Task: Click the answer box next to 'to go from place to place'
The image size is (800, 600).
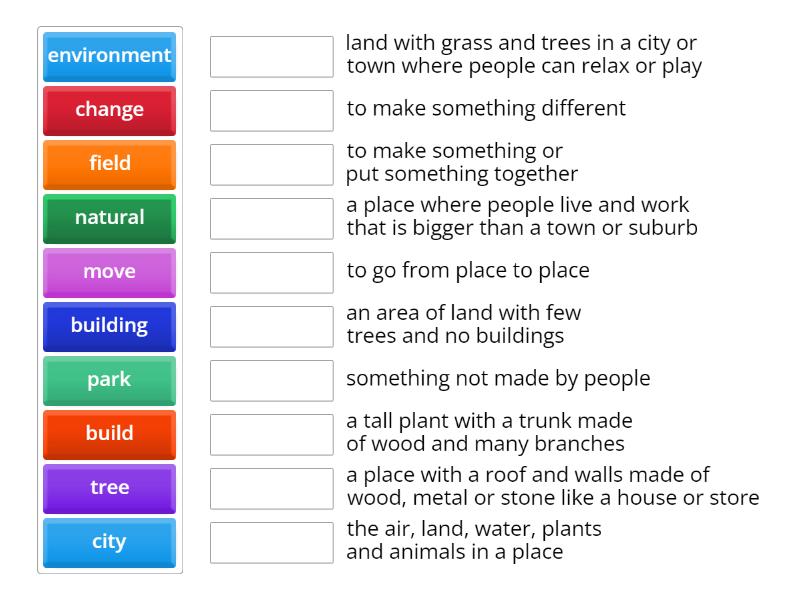Action: coord(271,270)
